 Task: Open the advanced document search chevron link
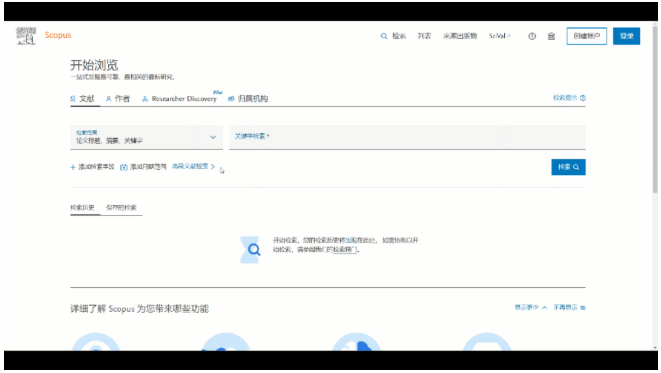point(193,166)
